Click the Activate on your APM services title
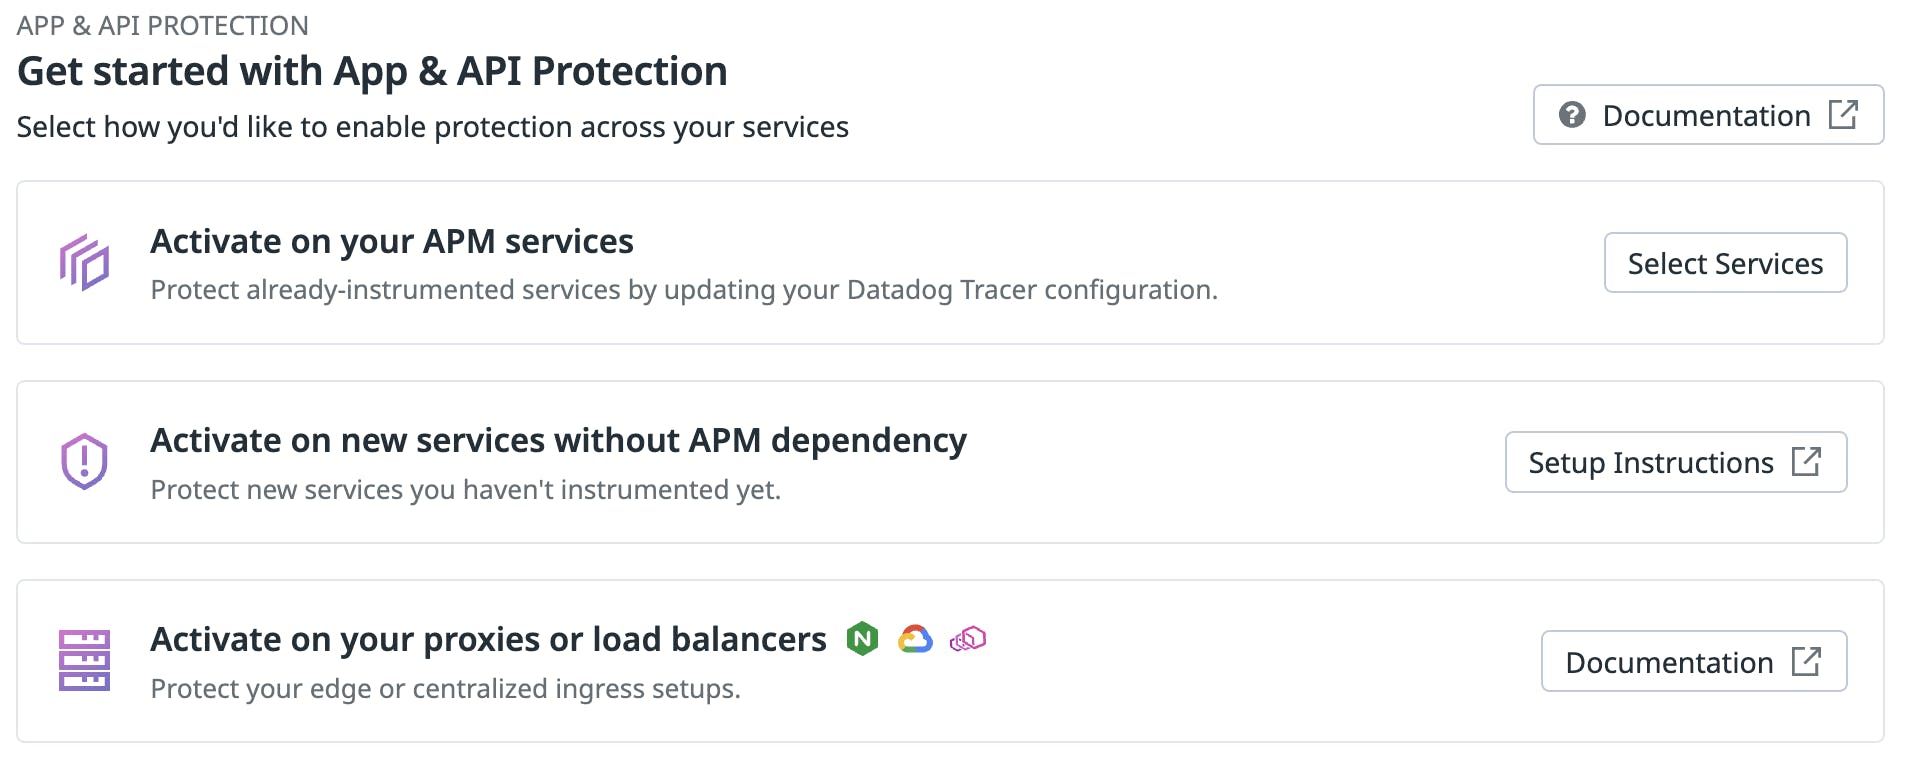This screenshot has height=784, width=1916. point(392,241)
